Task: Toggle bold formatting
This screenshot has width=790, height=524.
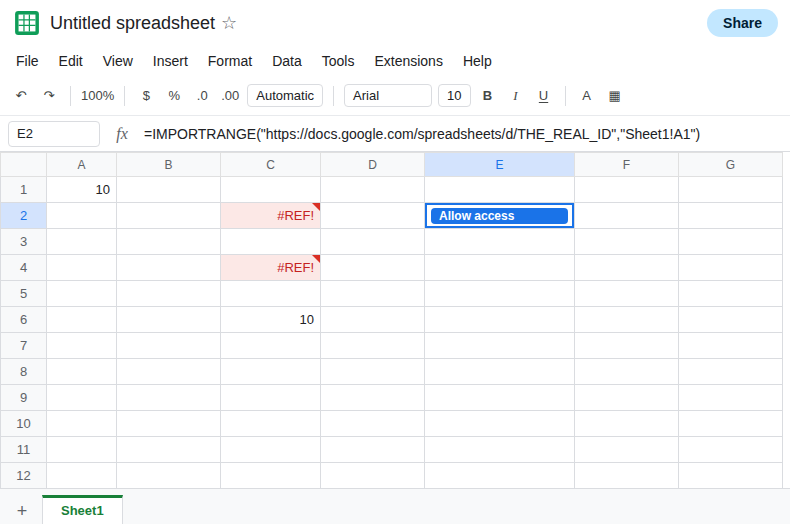Action: [x=487, y=96]
